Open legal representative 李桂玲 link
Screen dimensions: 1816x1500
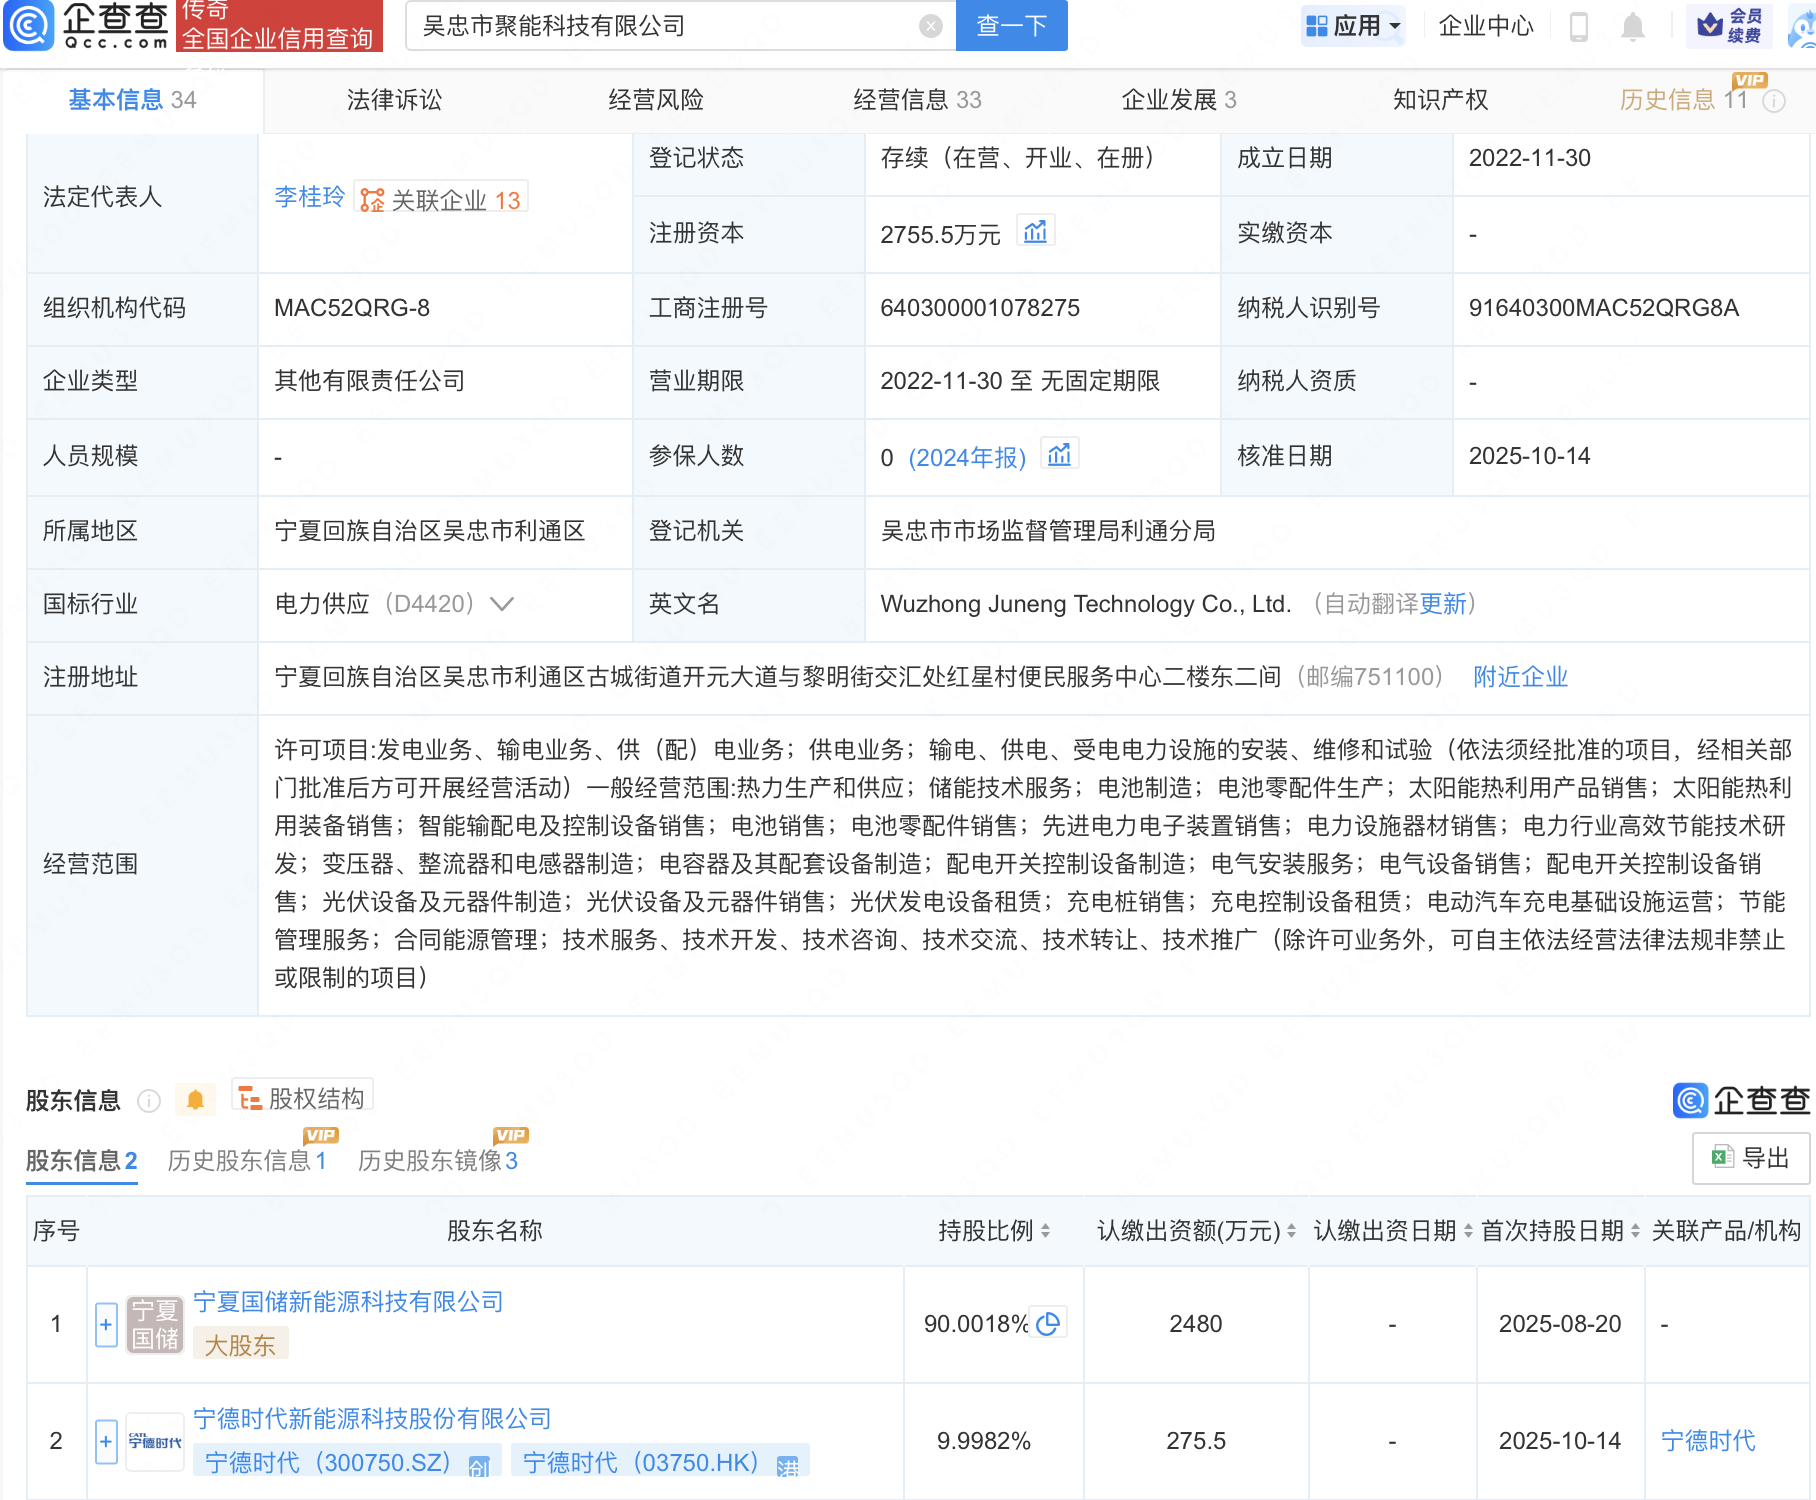click(x=309, y=197)
